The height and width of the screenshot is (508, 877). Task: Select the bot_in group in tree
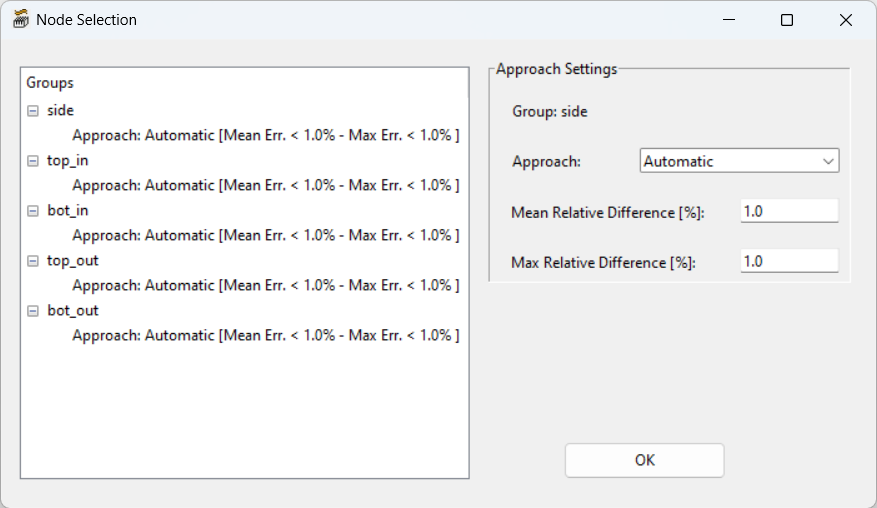[x=68, y=210]
